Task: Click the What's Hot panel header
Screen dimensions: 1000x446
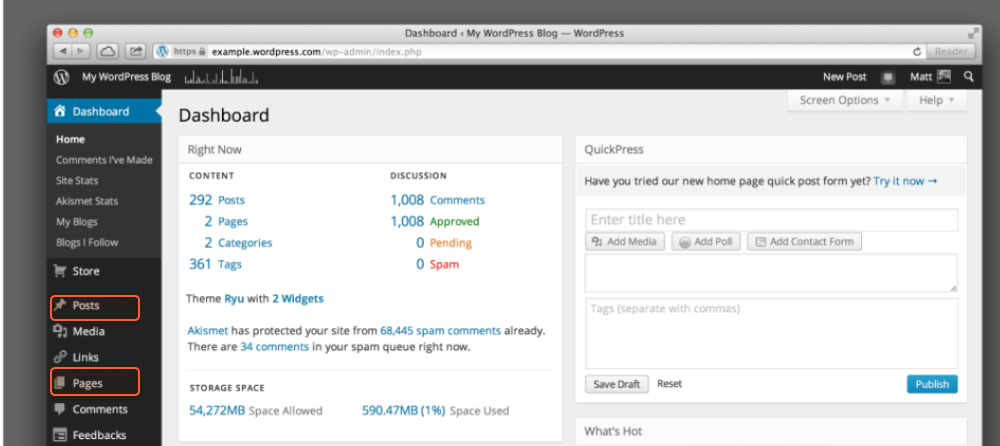Action: click(x=771, y=432)
